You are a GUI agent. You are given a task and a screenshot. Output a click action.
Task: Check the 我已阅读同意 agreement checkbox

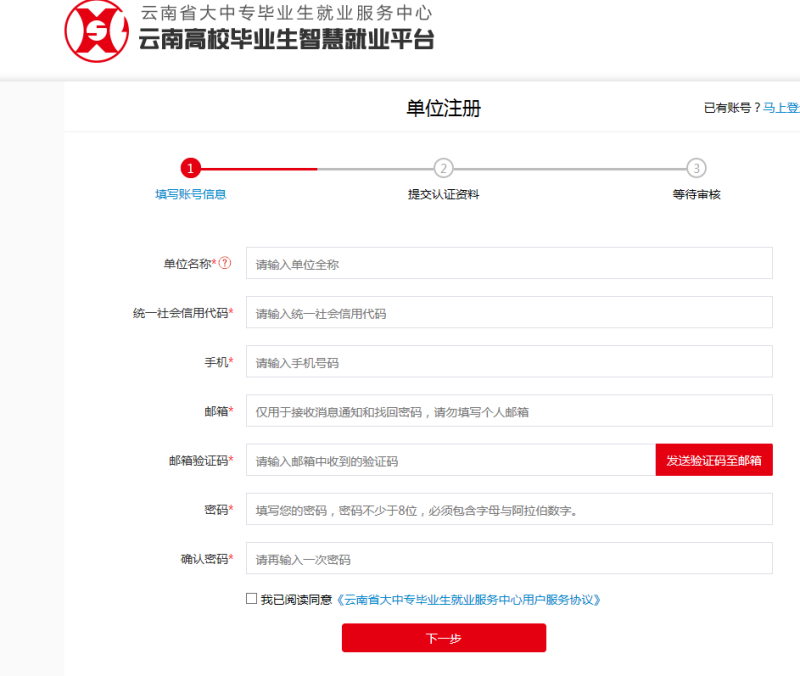point(251,599)
